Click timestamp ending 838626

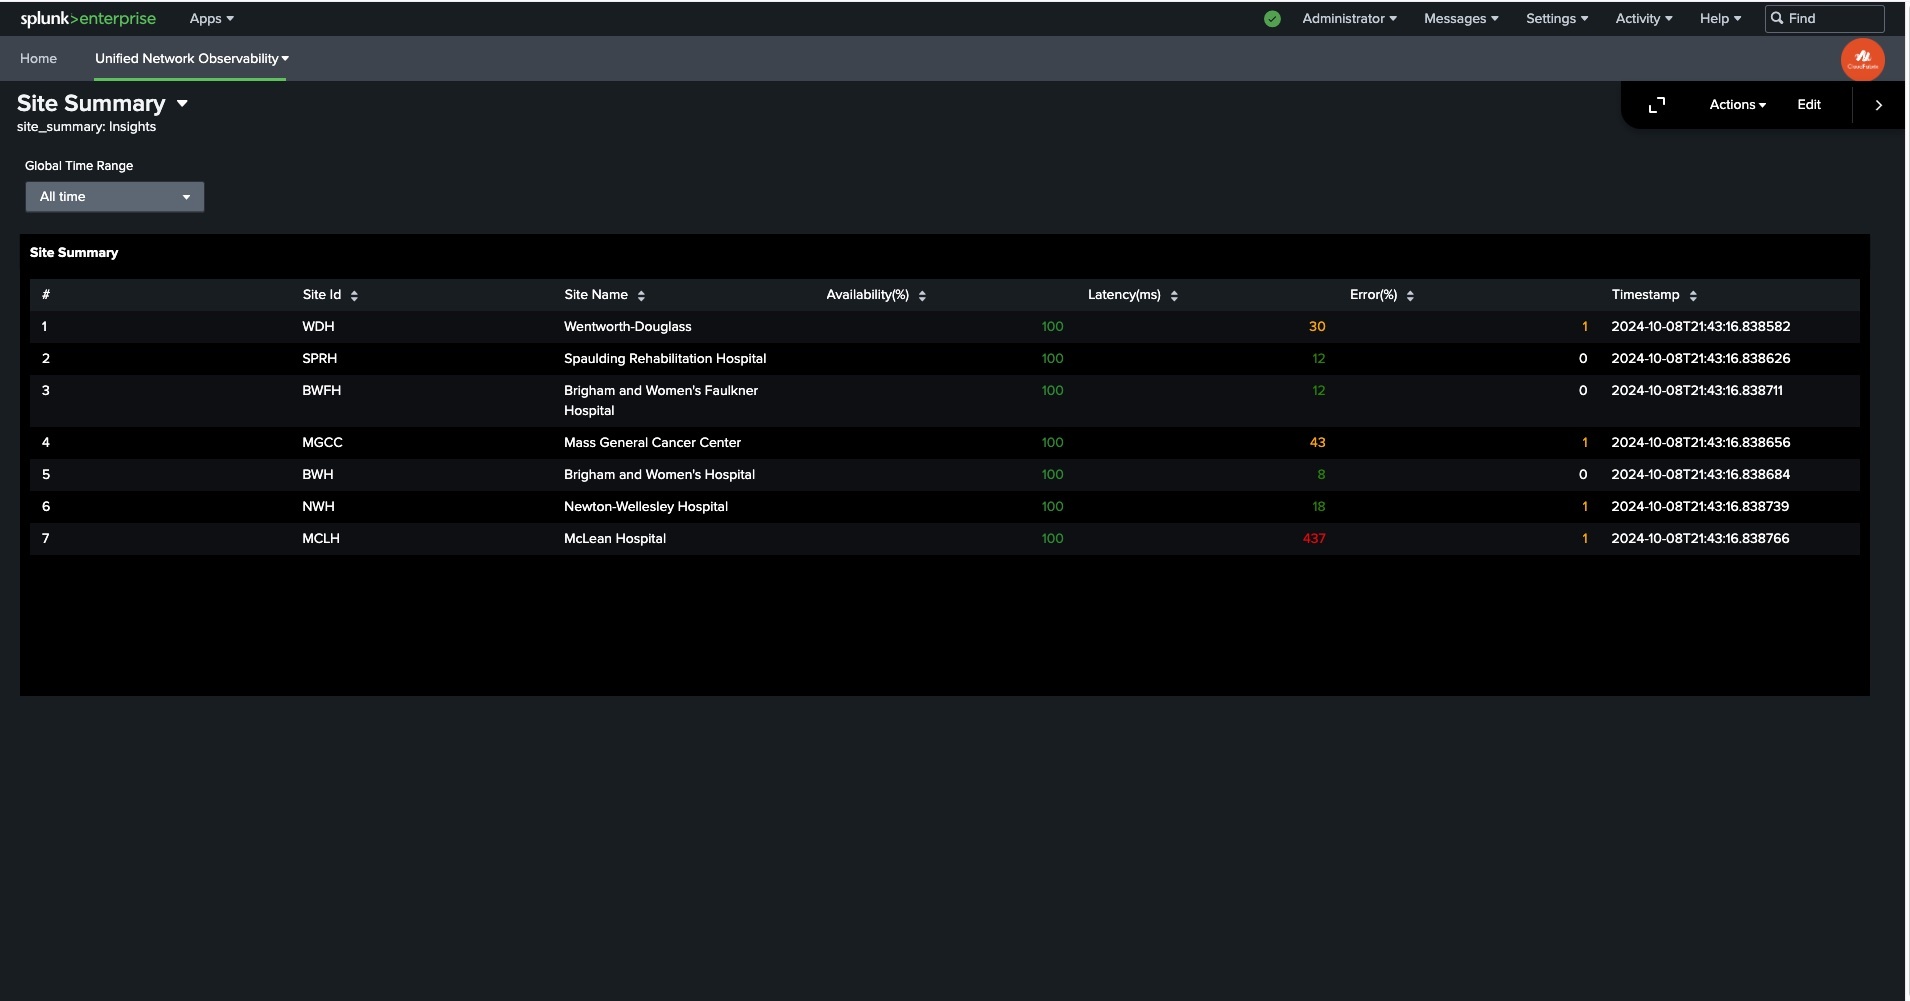pos(1700,359)
